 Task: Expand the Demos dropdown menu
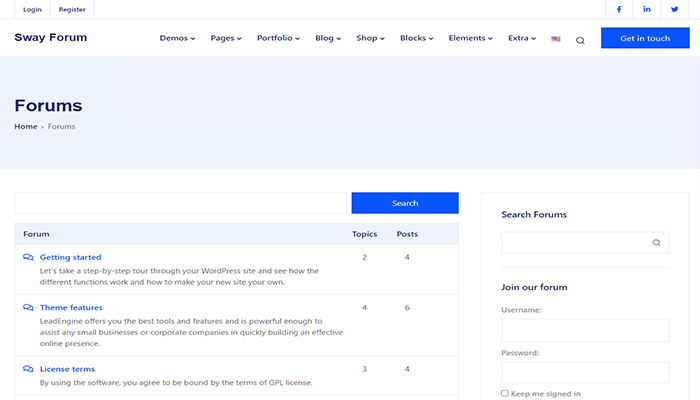pyautogui.click(x=177, y=38)
